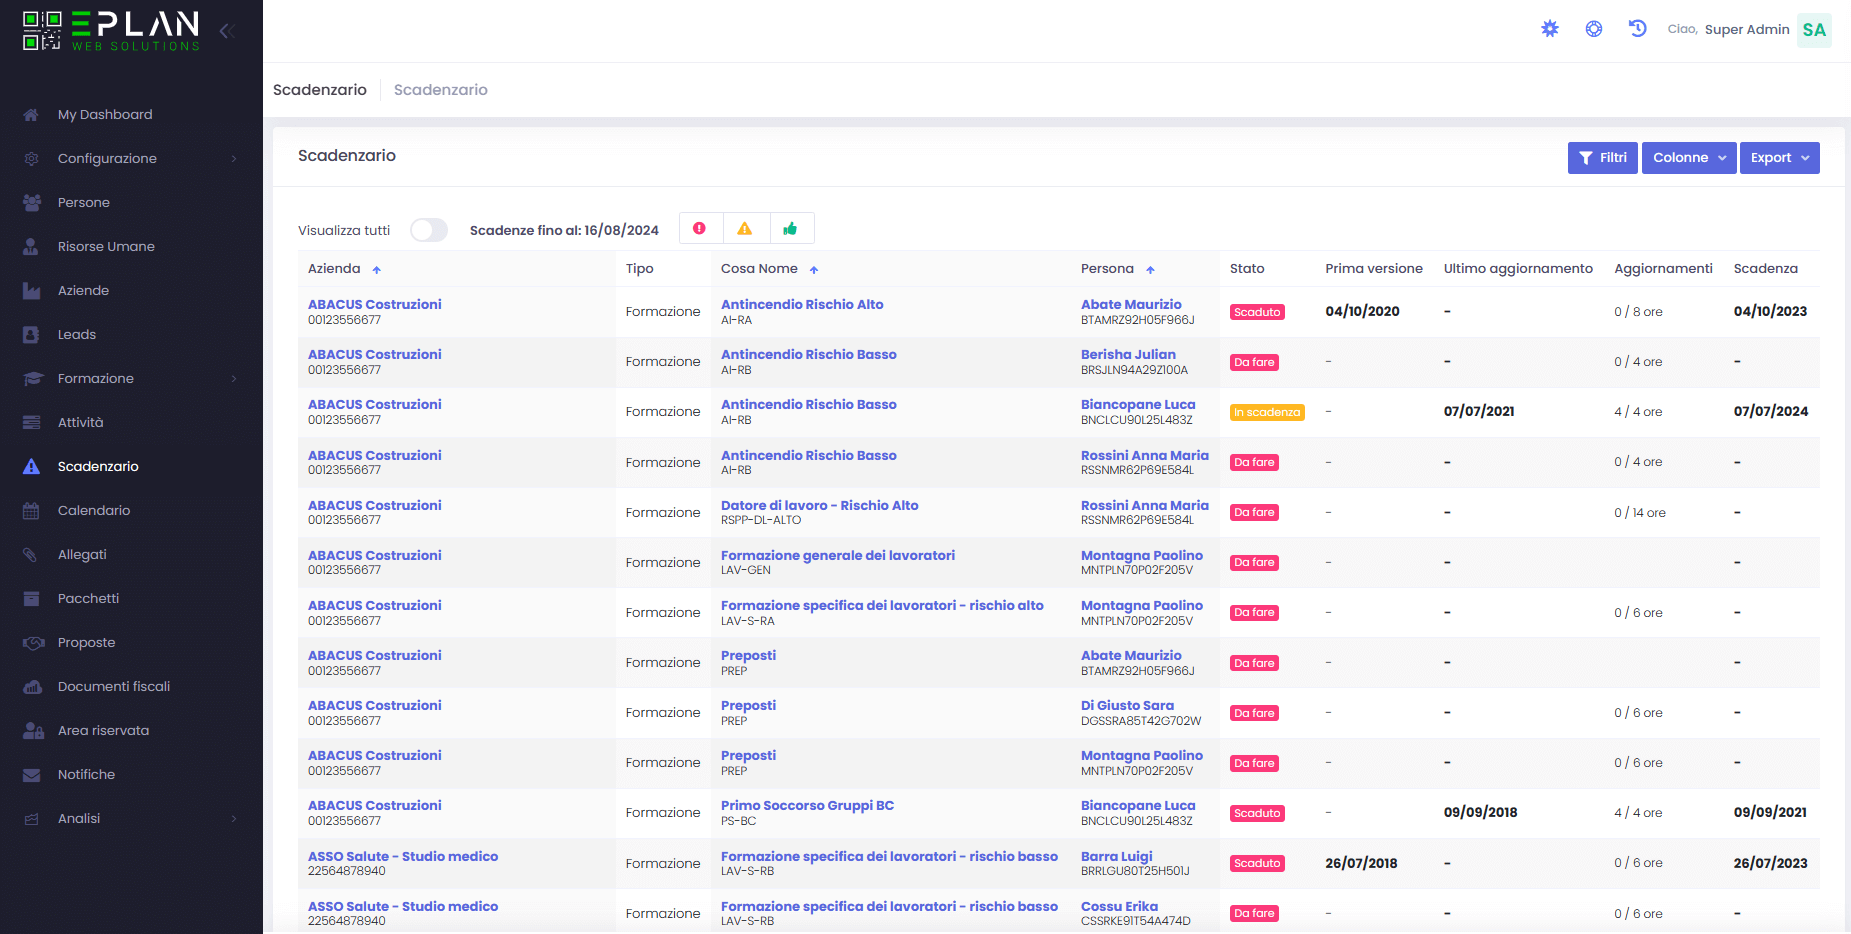
Task: Filter by expired red alert icon
Action: tap(700, 229)
